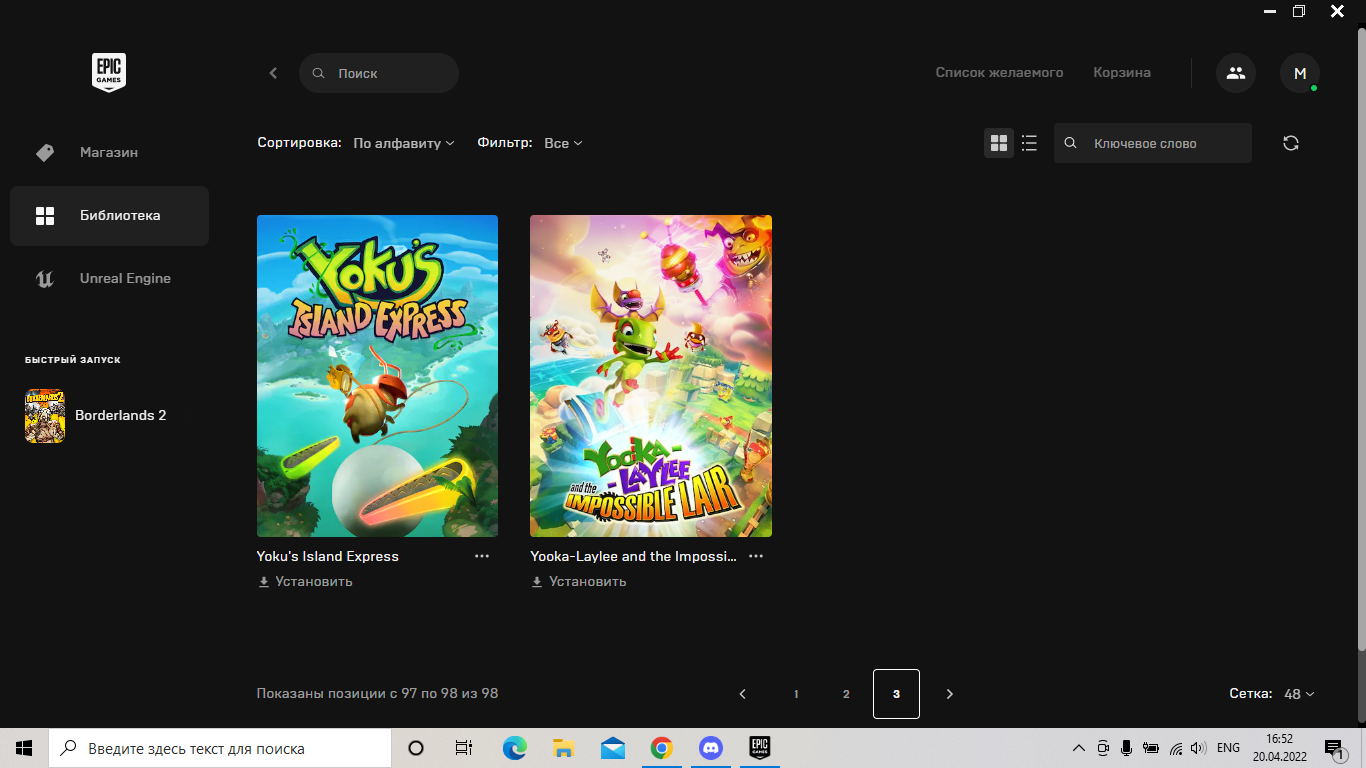Open the battery status tray icon
The image size is (1366, 768).
pyautogui.click(x=1151, y=748)
